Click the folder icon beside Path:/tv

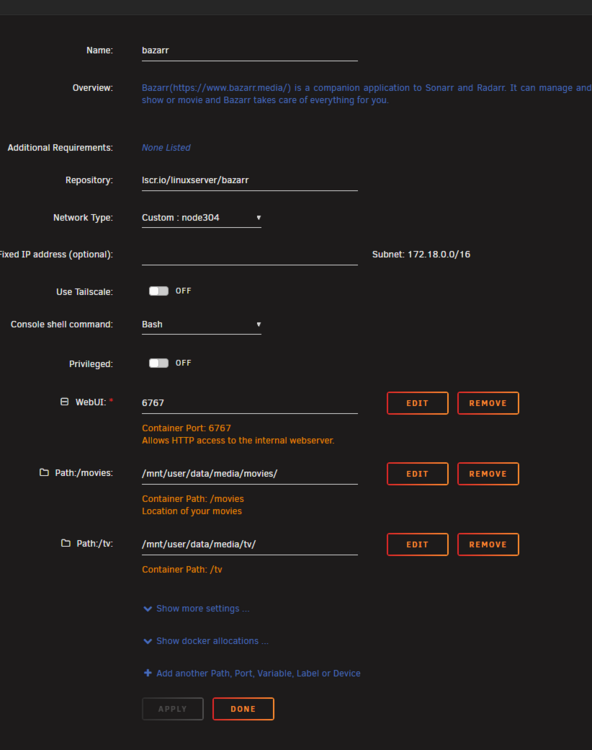coord(66,543)
